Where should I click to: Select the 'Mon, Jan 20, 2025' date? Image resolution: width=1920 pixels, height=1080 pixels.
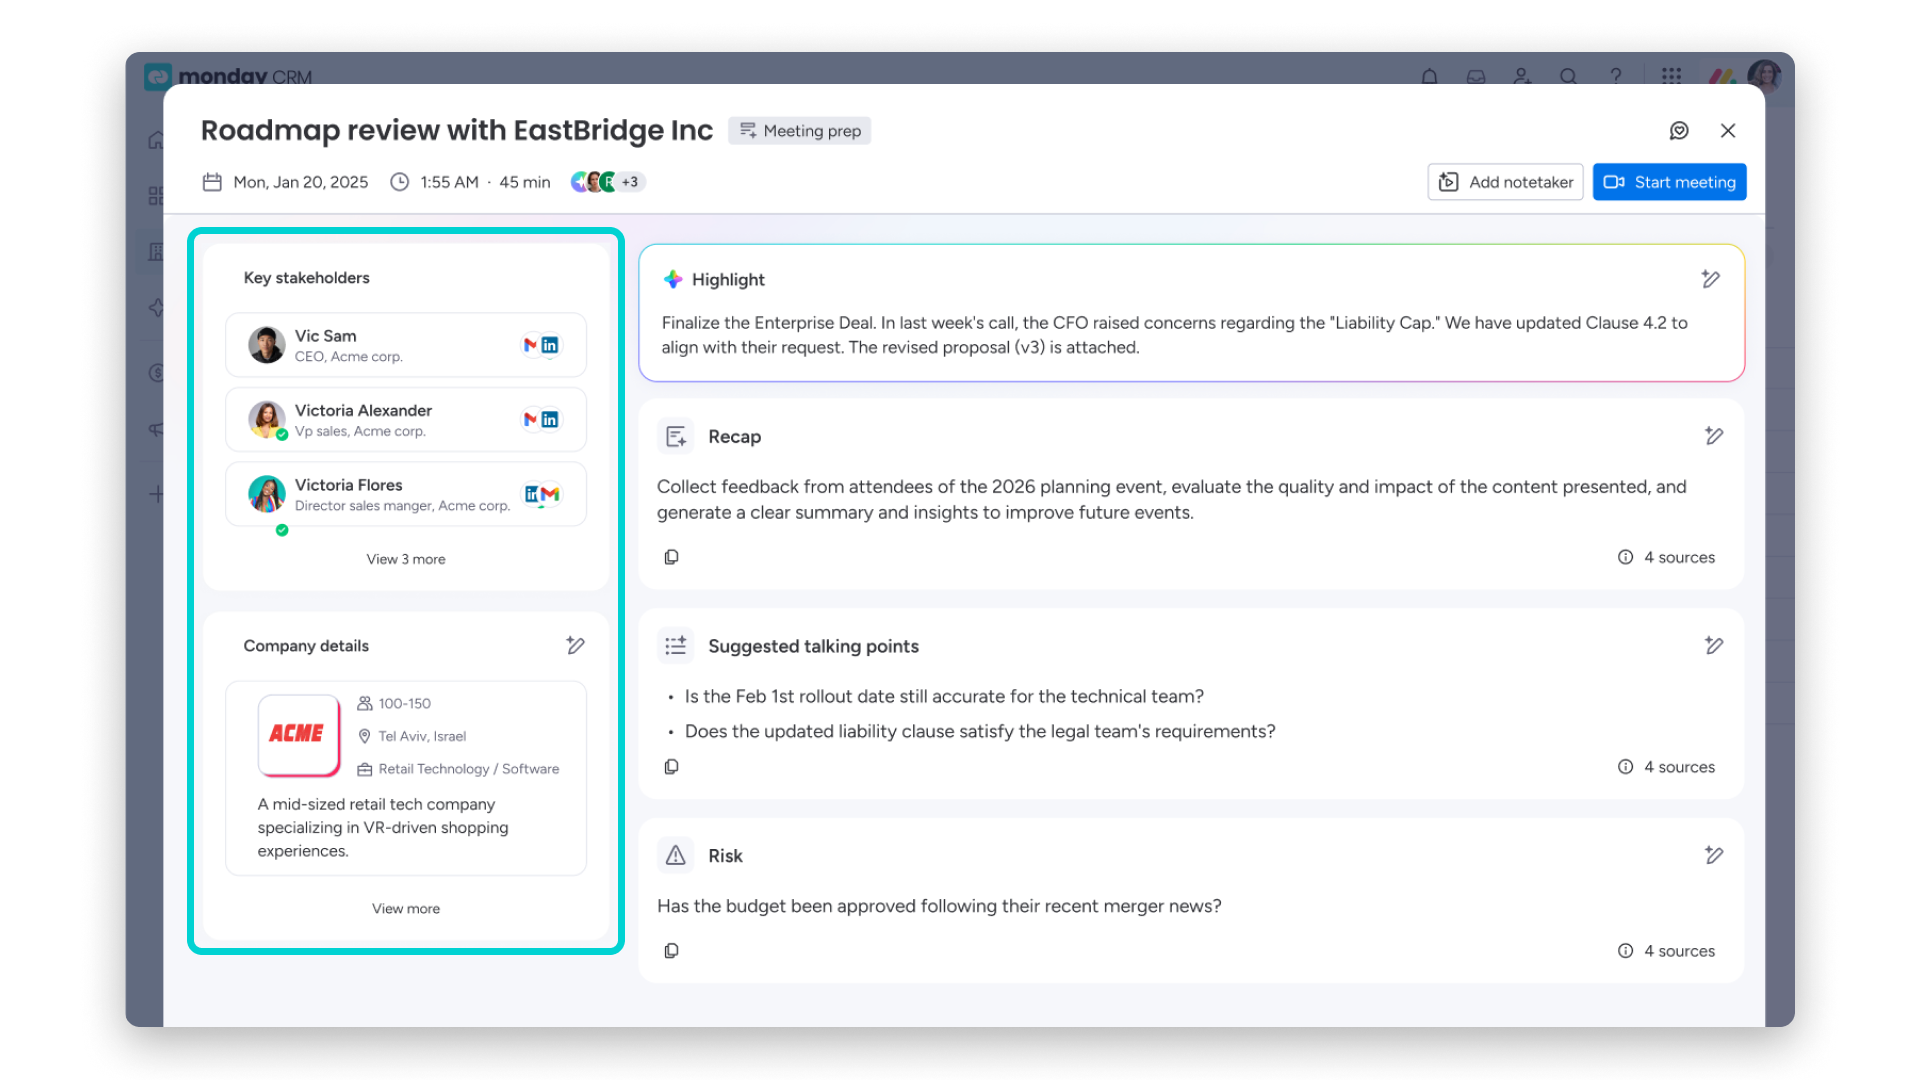(x=301, y=182)
